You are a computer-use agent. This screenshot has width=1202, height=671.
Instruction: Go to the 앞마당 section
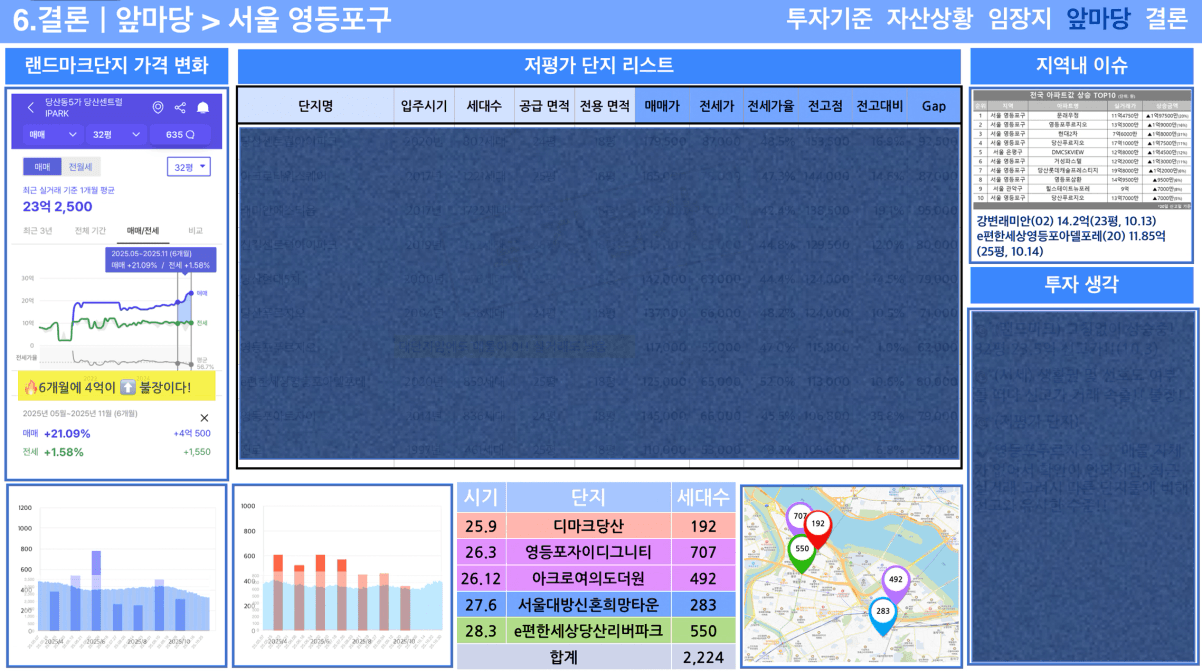tap(1098, 18)
